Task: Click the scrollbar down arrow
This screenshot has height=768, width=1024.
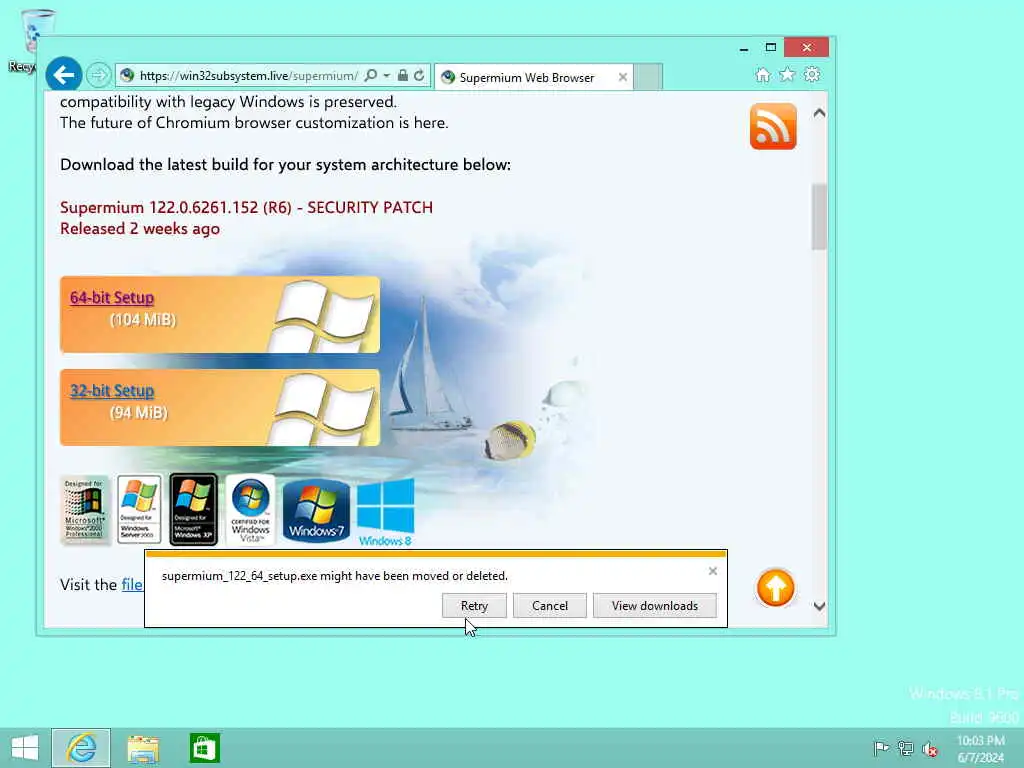Action: 819,606
